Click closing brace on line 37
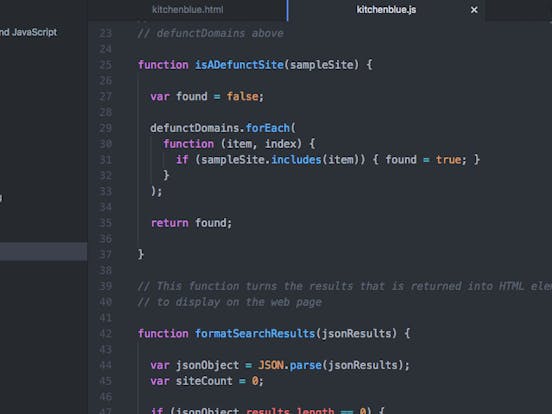The width and height of the screenshot is (552, 414). tap(141, 254)
